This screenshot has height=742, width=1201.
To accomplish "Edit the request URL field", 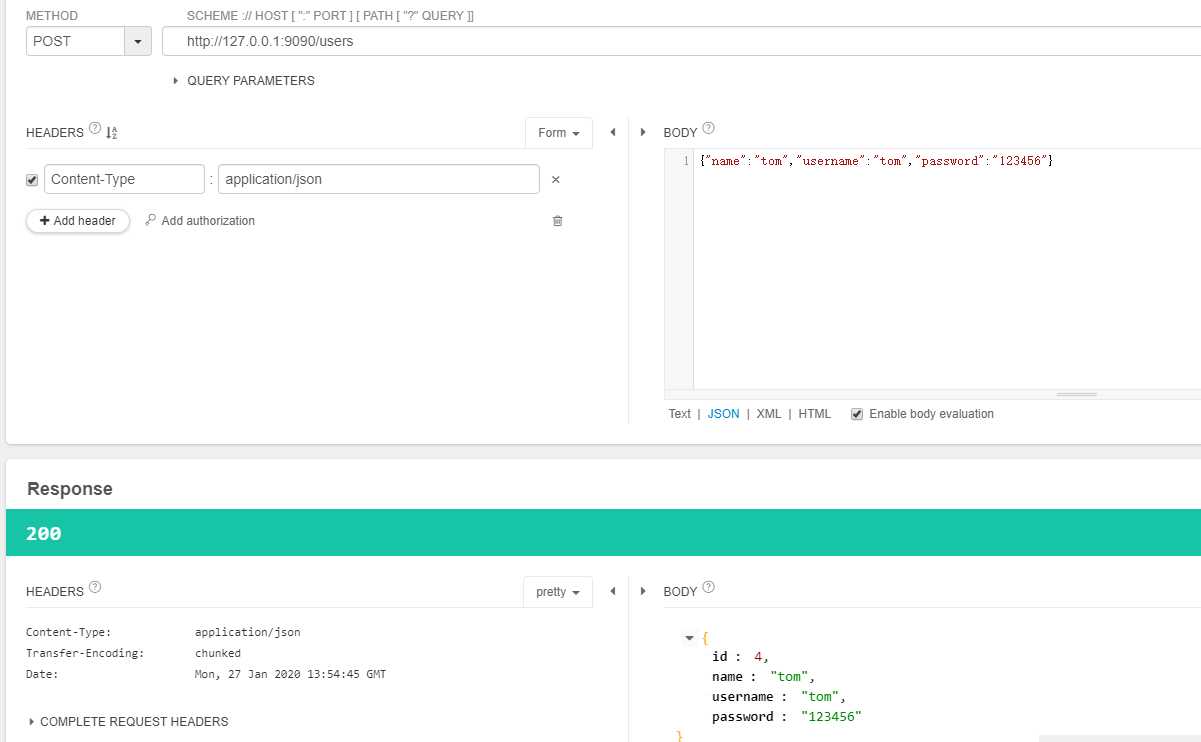I will click(x=681, y=42).
